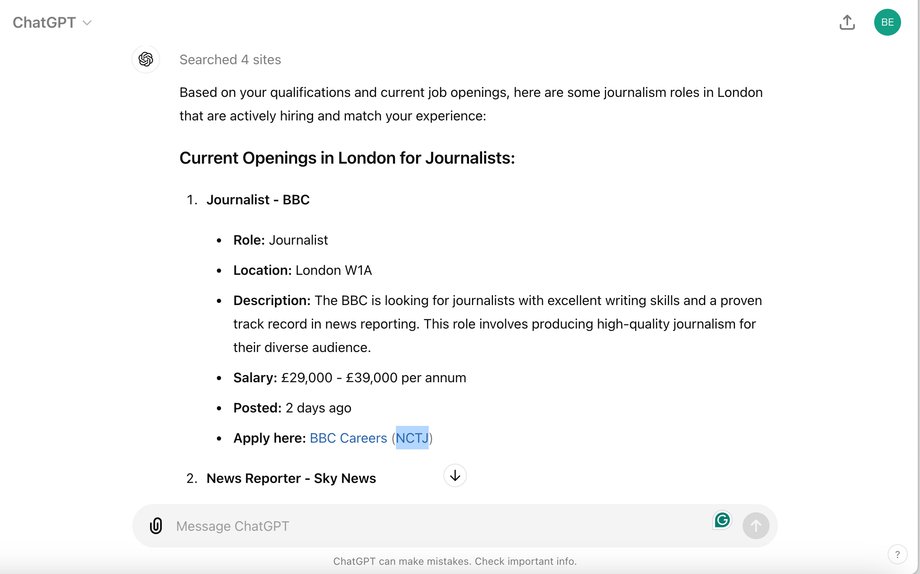Click the News Reporter - Sky News heading

click(291, 478)
